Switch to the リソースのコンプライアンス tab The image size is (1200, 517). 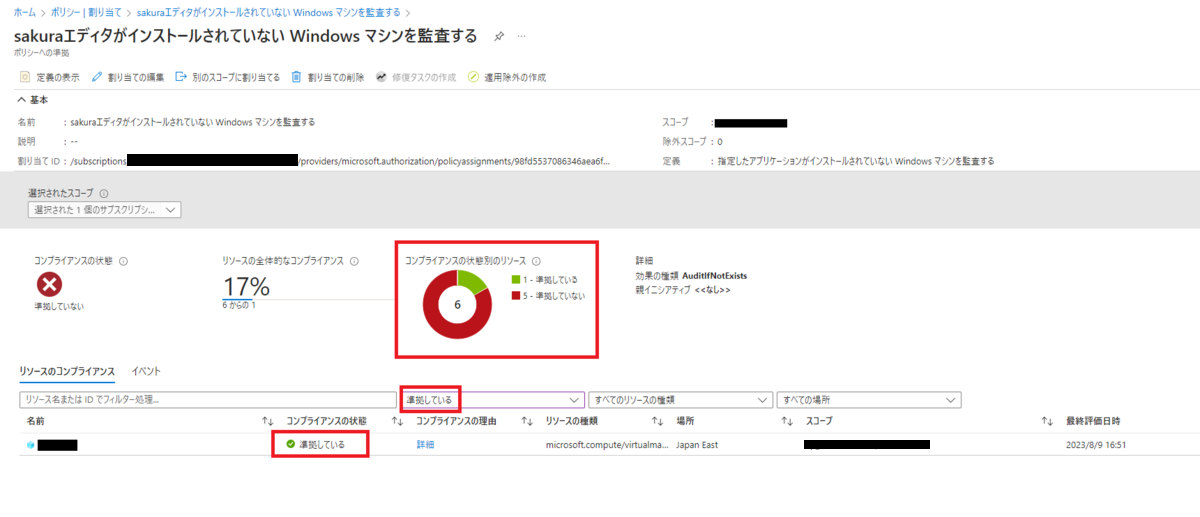coord(67,371)
